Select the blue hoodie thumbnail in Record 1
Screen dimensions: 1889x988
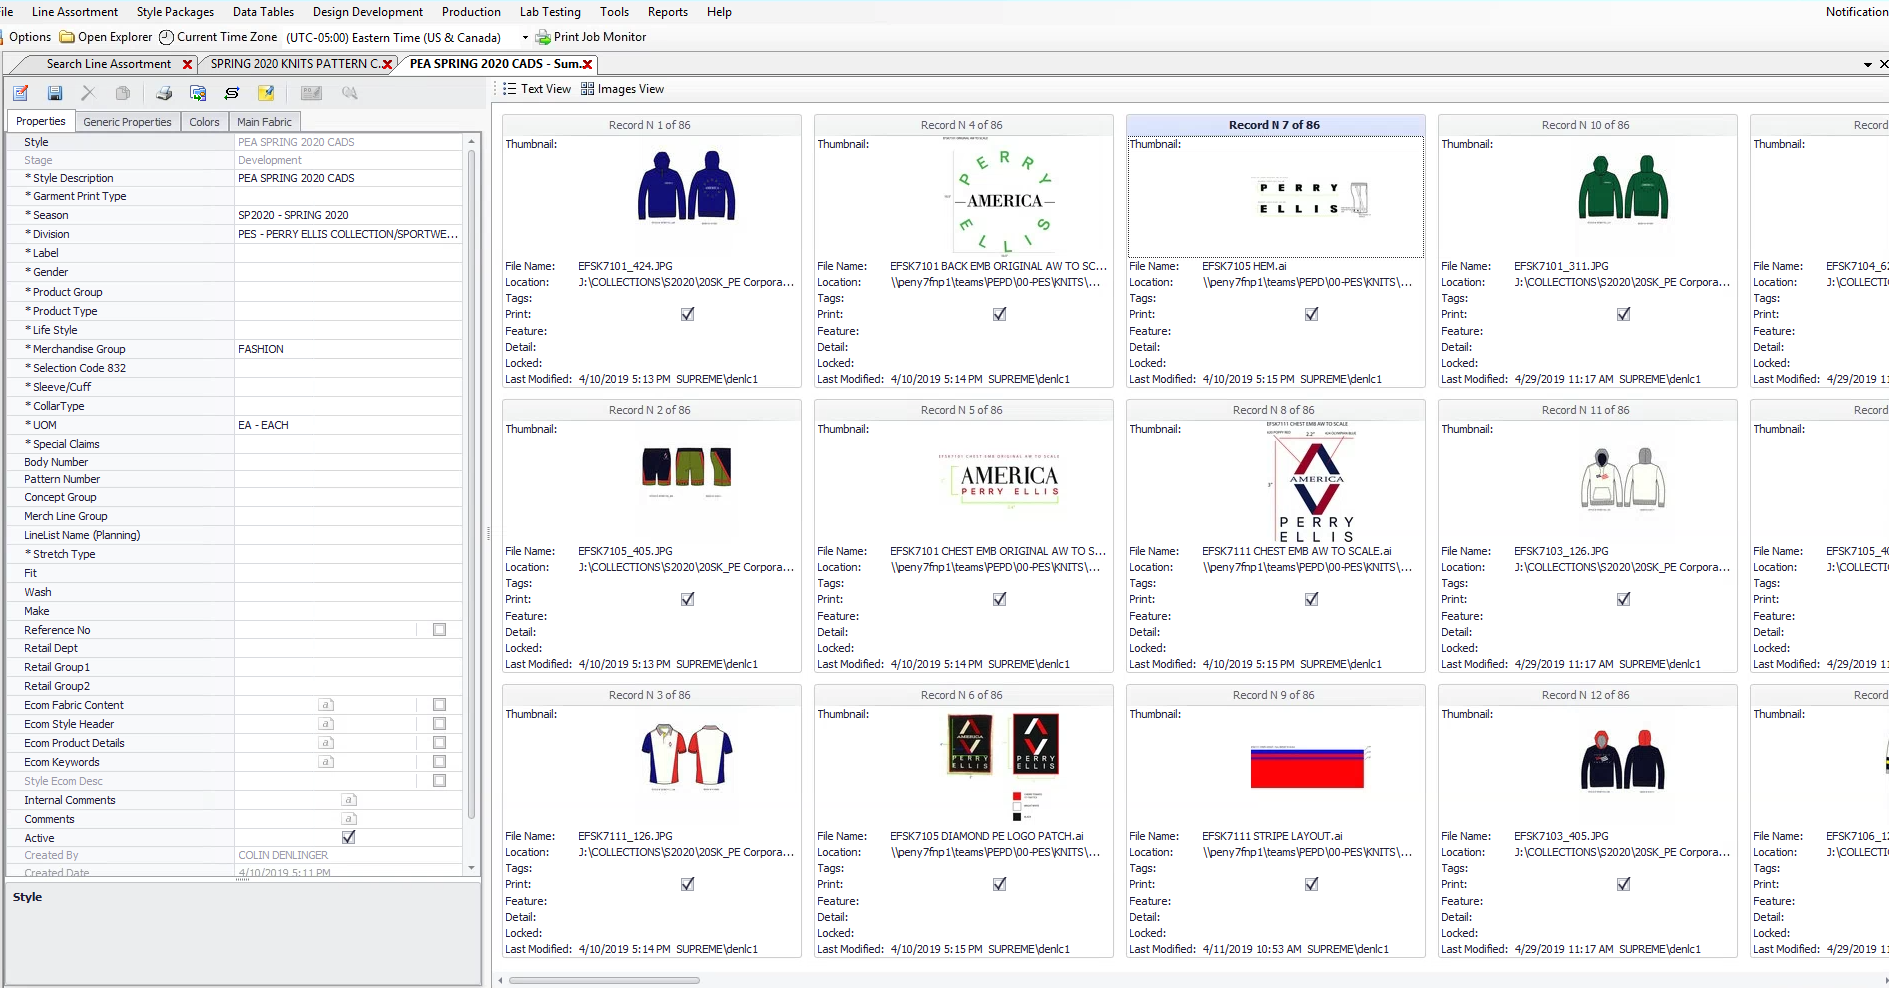[687, 187]
